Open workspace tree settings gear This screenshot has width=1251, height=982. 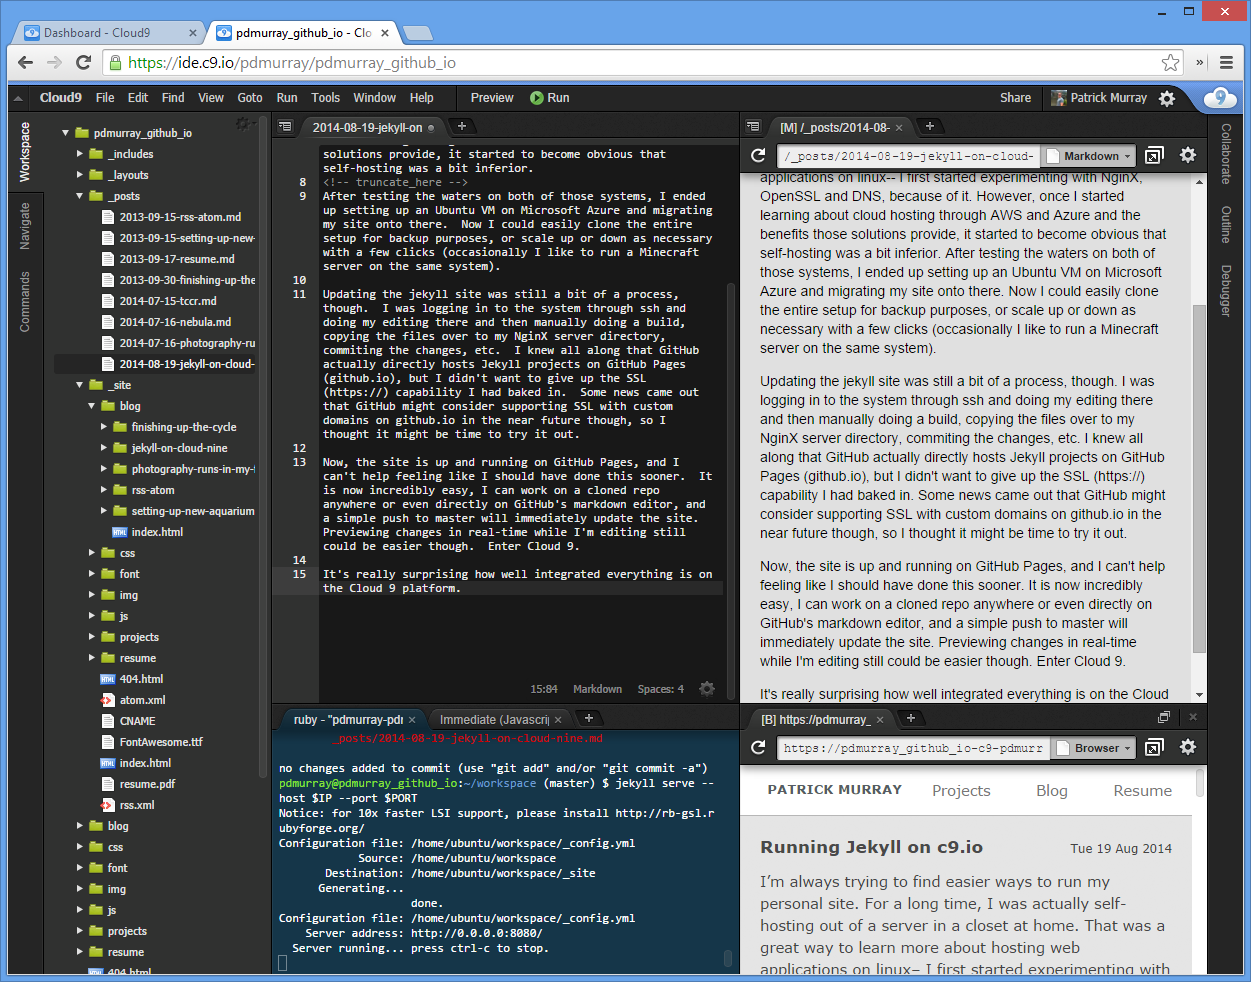[x=243, y=124]
